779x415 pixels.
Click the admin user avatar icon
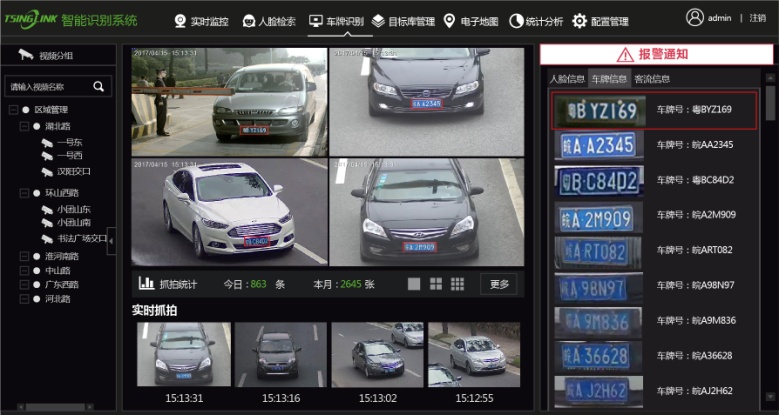[695, 17]
